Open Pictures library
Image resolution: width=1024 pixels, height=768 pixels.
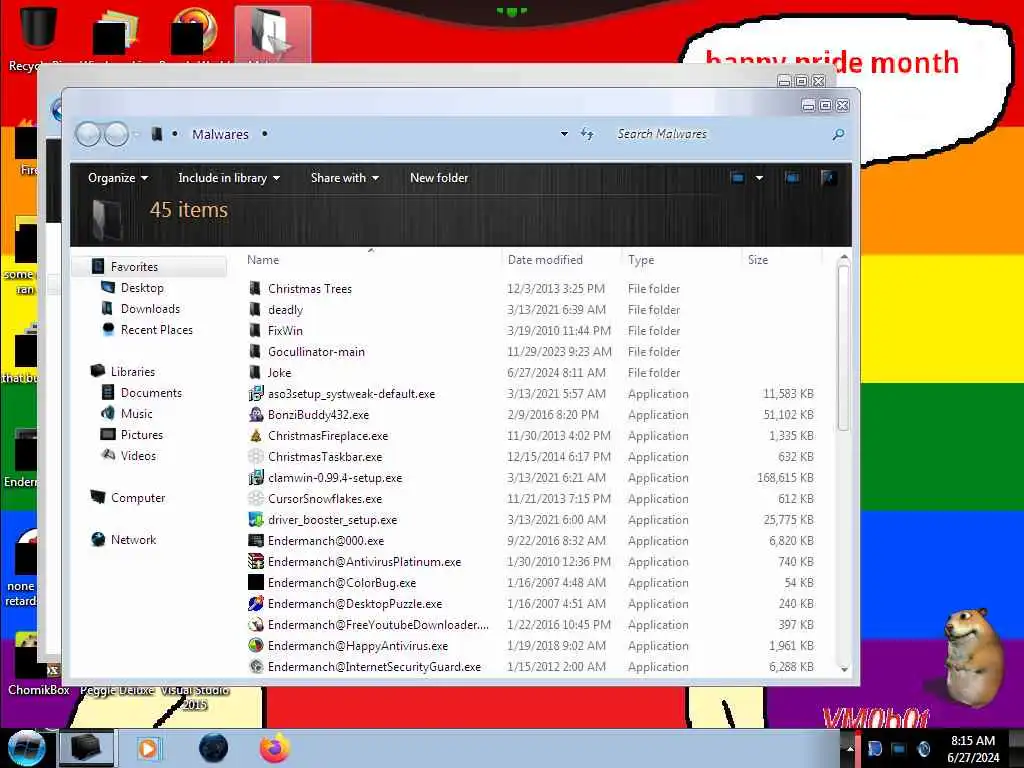pos(142,434)
